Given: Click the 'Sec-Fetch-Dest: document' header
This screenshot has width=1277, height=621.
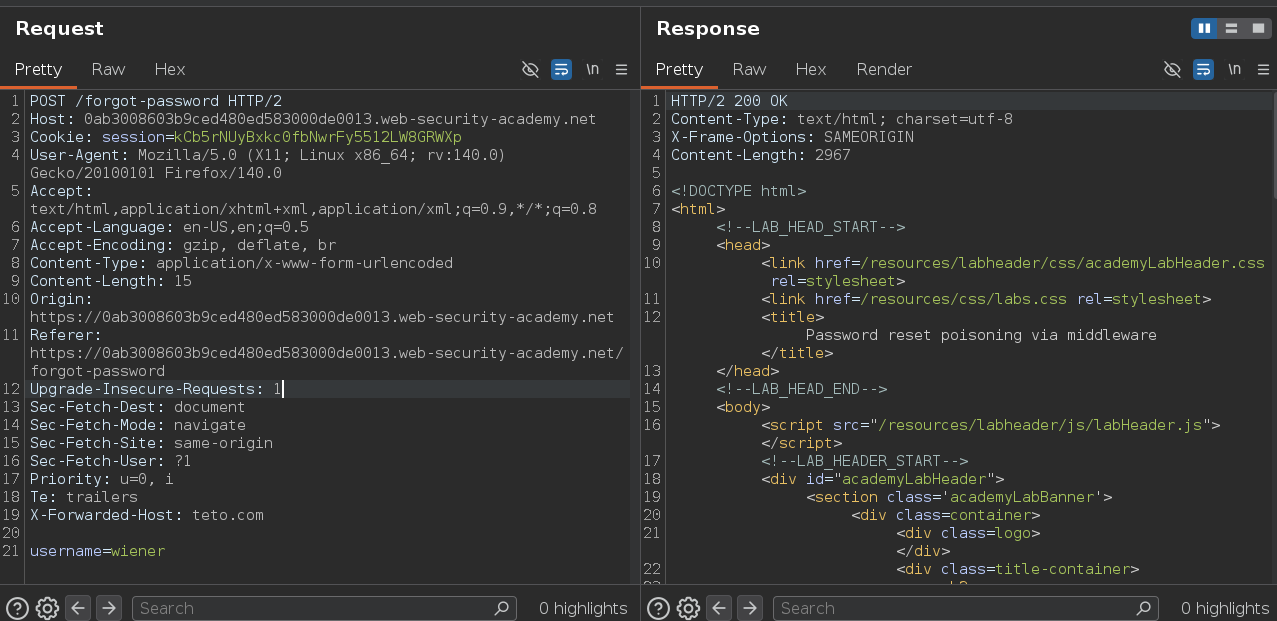Looking at the screenshot, I should (x=137, y=407).
